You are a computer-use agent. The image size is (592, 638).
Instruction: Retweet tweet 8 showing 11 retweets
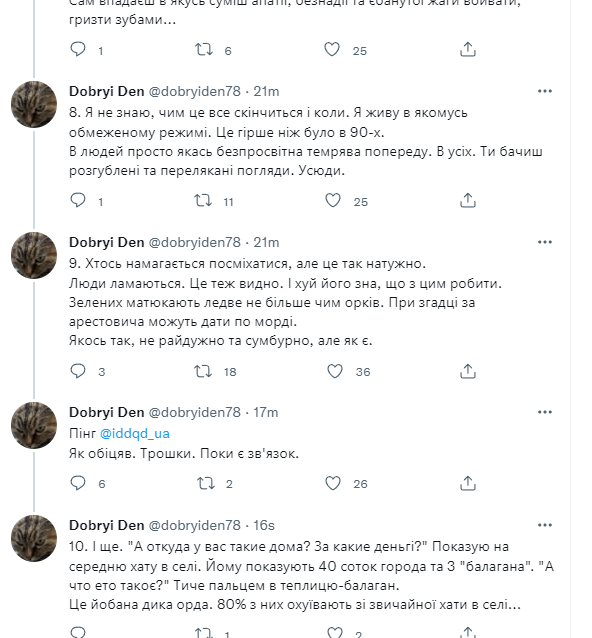203,200
